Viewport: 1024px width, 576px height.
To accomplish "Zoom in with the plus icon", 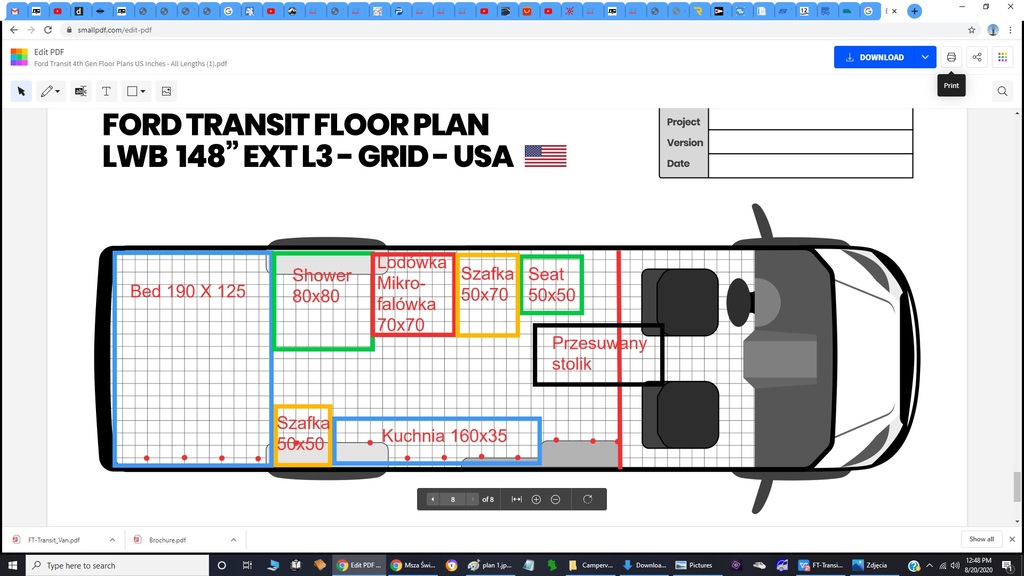I will pos(536,500).
